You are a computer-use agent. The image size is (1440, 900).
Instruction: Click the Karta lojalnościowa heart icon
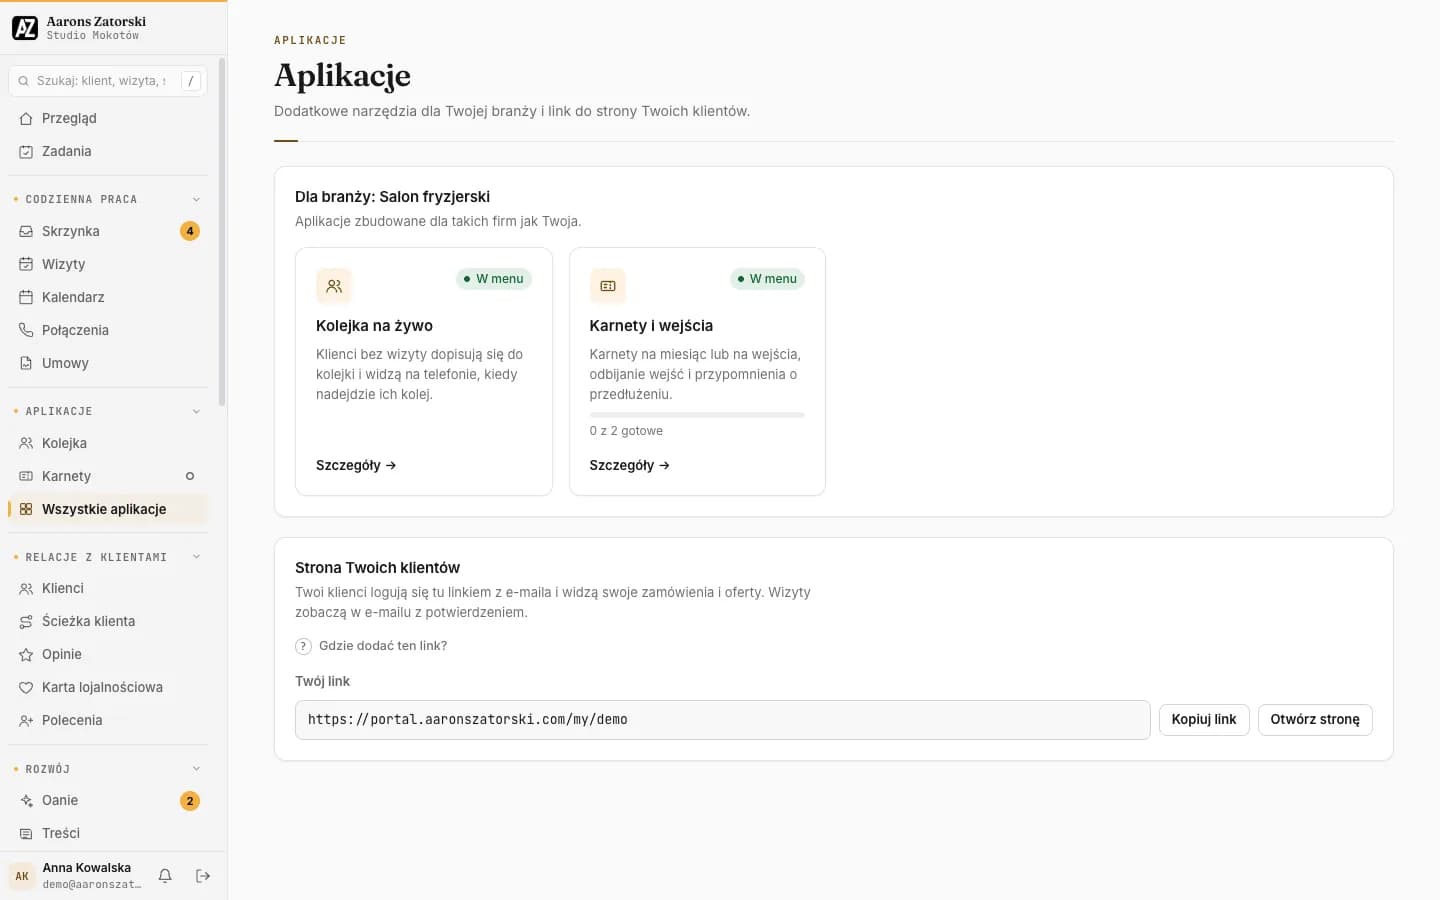[x=26, y=688]
